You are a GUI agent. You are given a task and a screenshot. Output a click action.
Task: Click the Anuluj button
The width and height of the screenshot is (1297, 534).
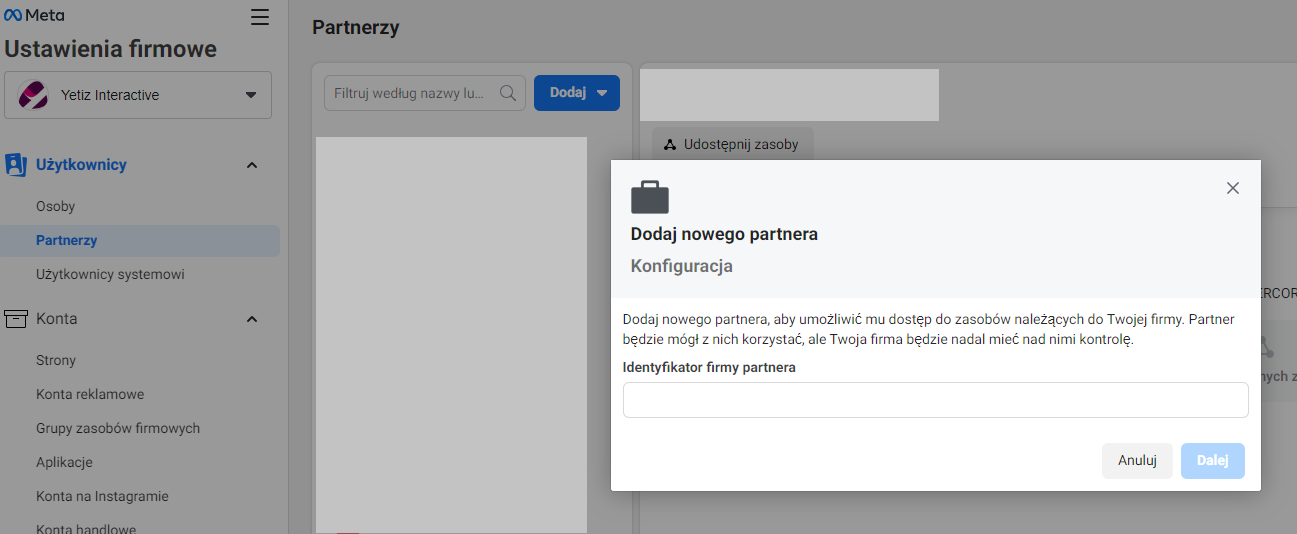1137,460
